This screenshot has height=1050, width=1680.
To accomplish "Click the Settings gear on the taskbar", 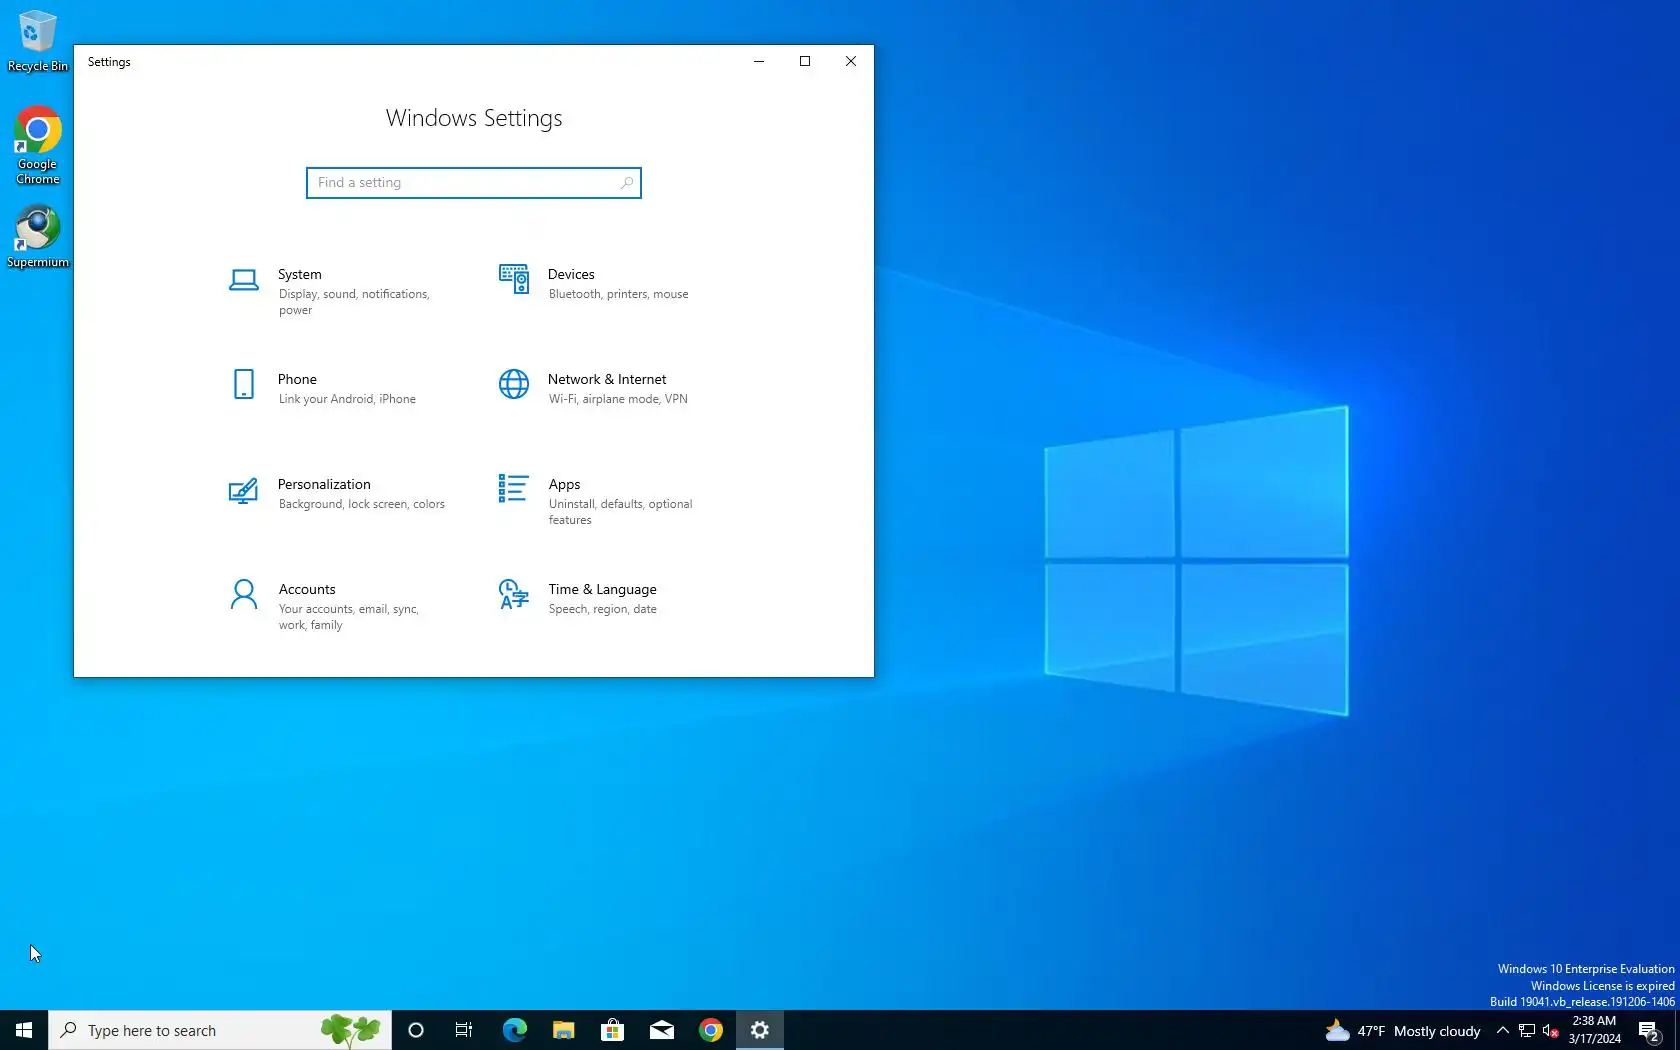I will pos(759,1030).
